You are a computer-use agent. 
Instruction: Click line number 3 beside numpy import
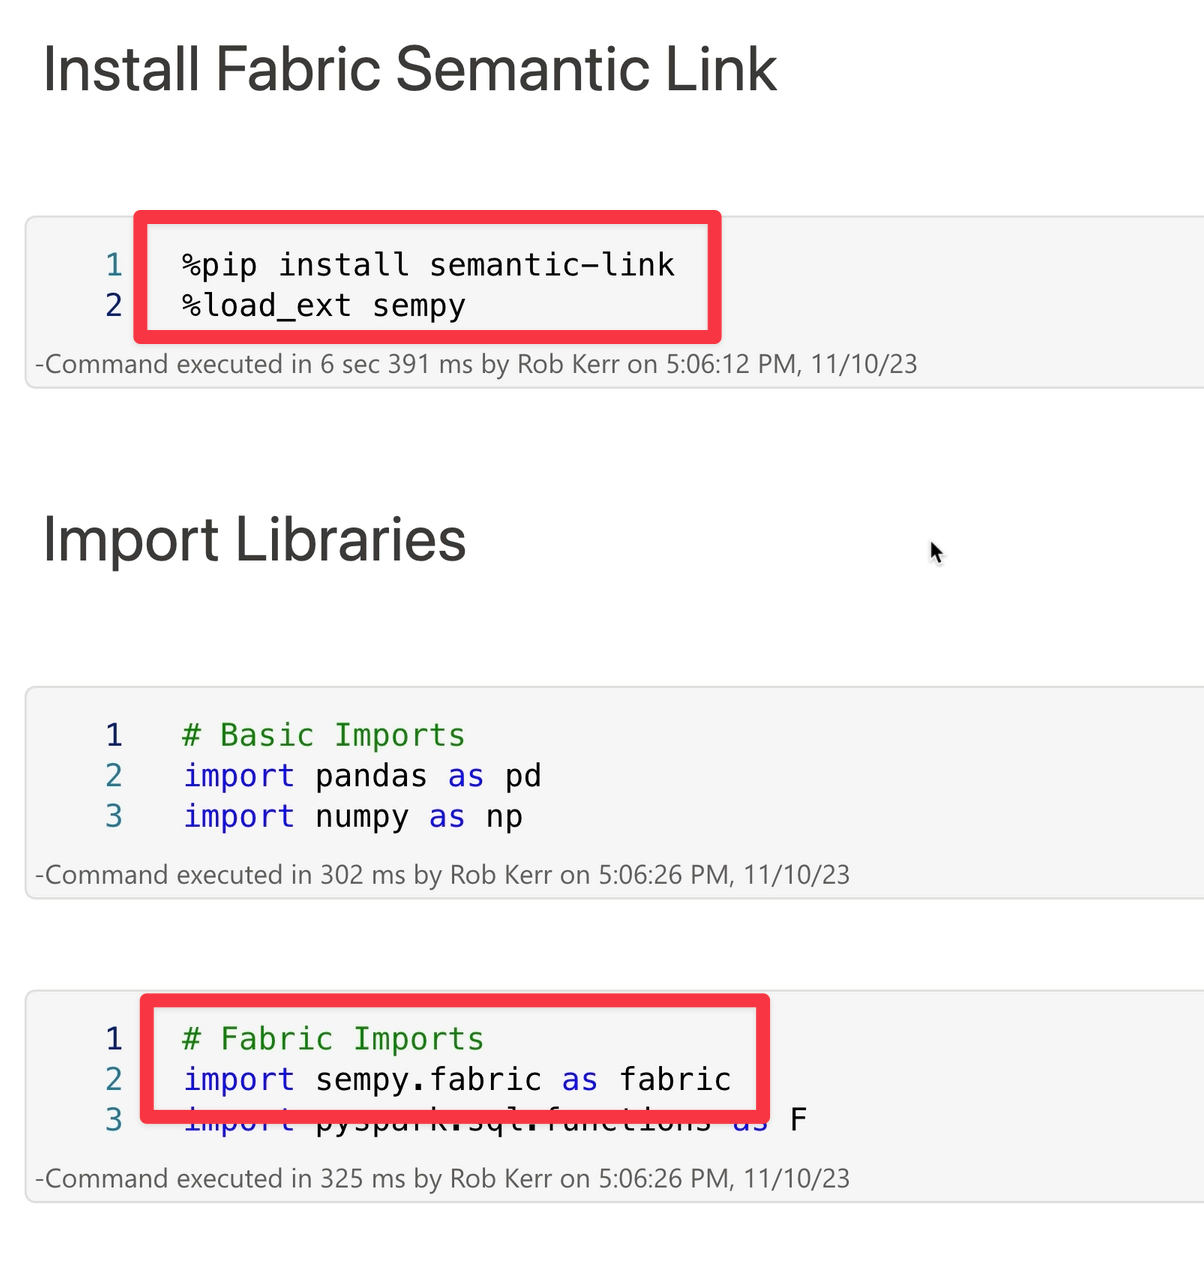[x=114, y=817]
